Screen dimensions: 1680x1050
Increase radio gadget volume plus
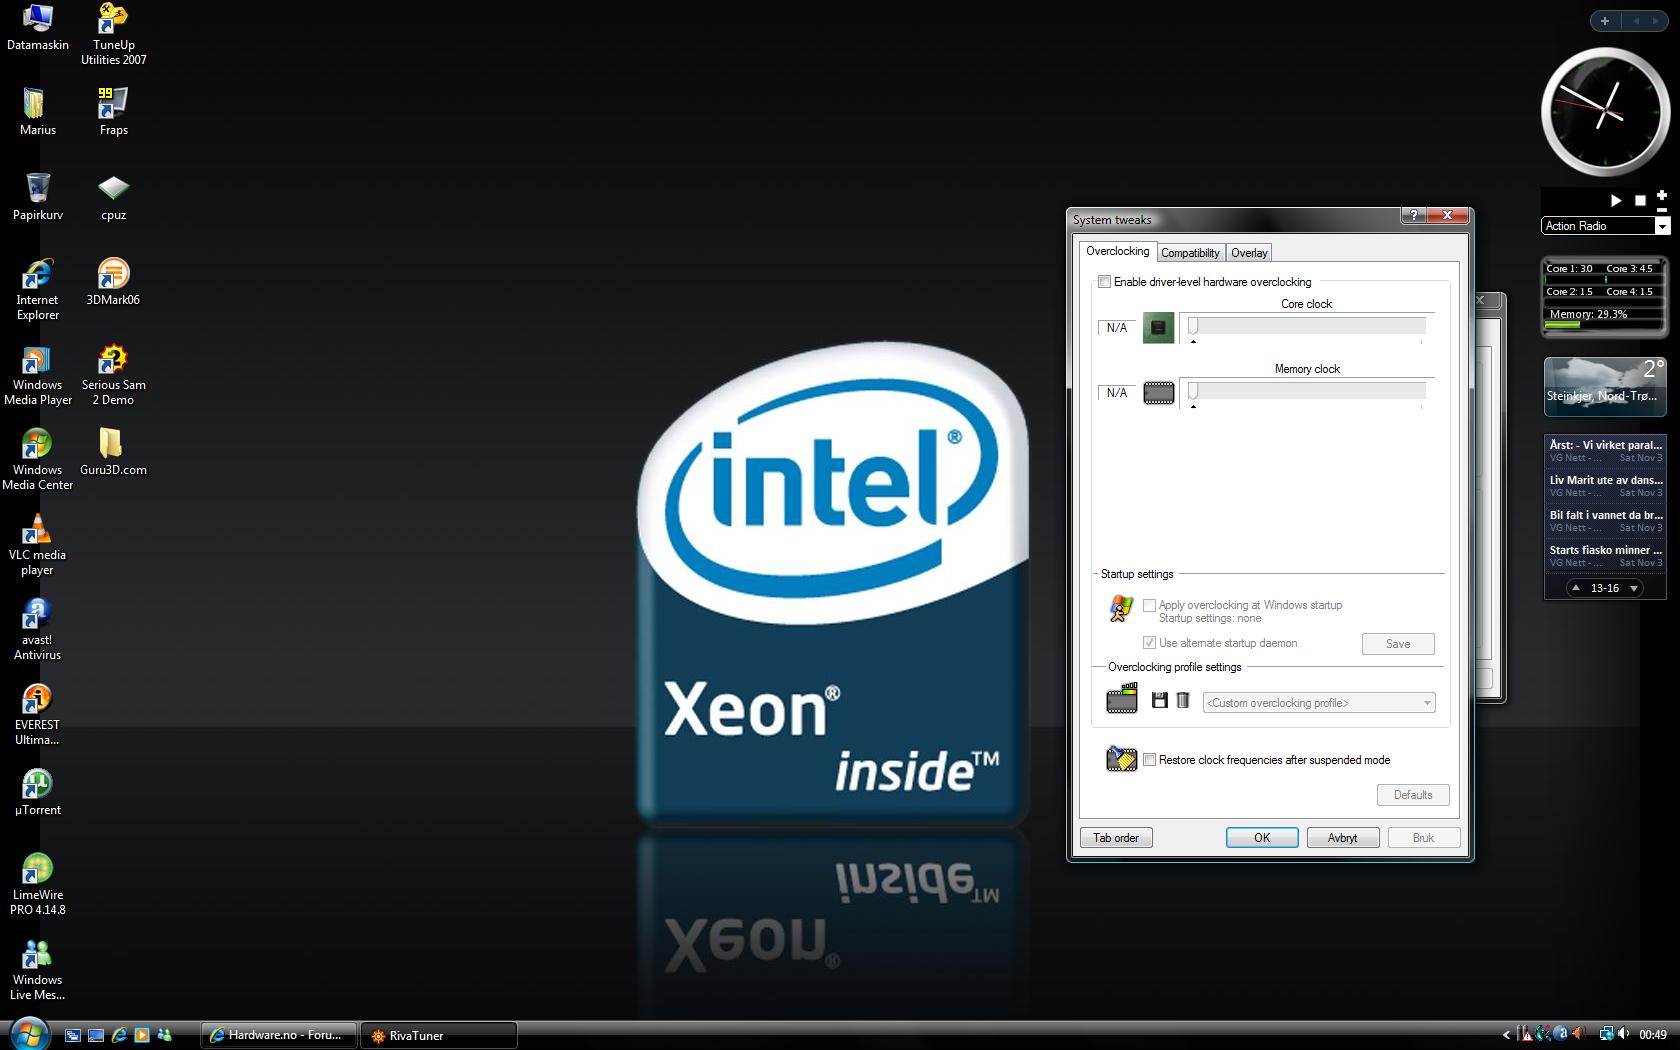coord(1662,195)
